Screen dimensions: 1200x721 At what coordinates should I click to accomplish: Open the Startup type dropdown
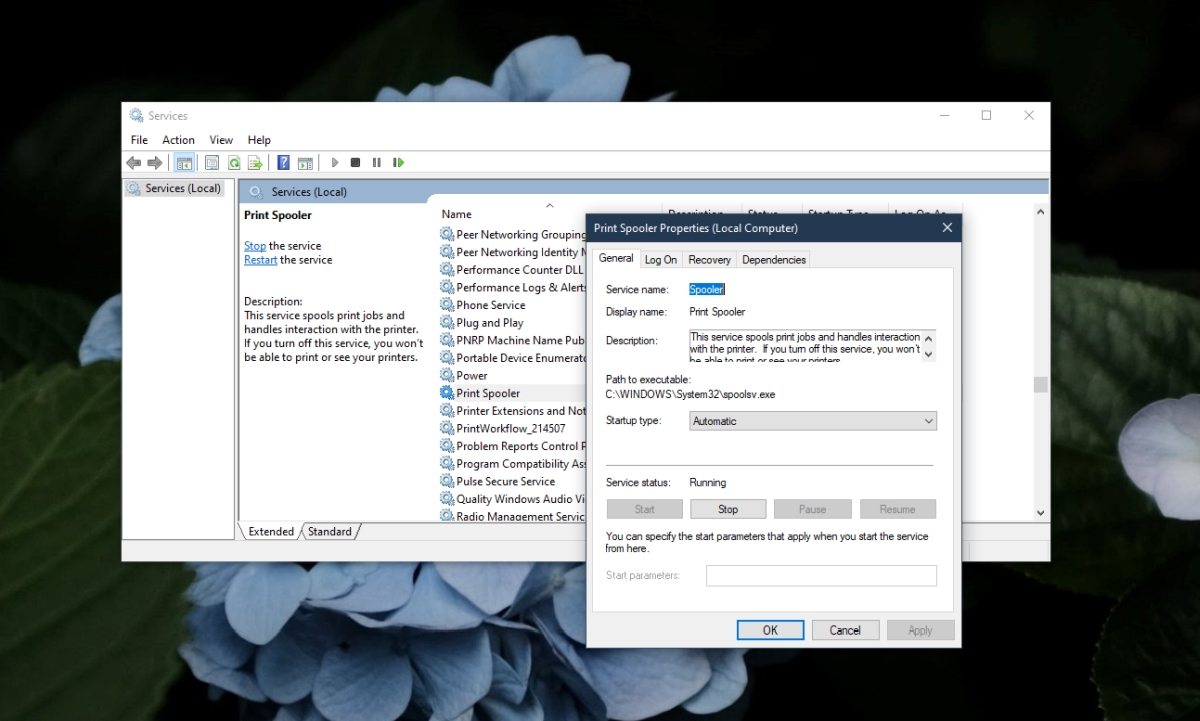click(813, 421)
